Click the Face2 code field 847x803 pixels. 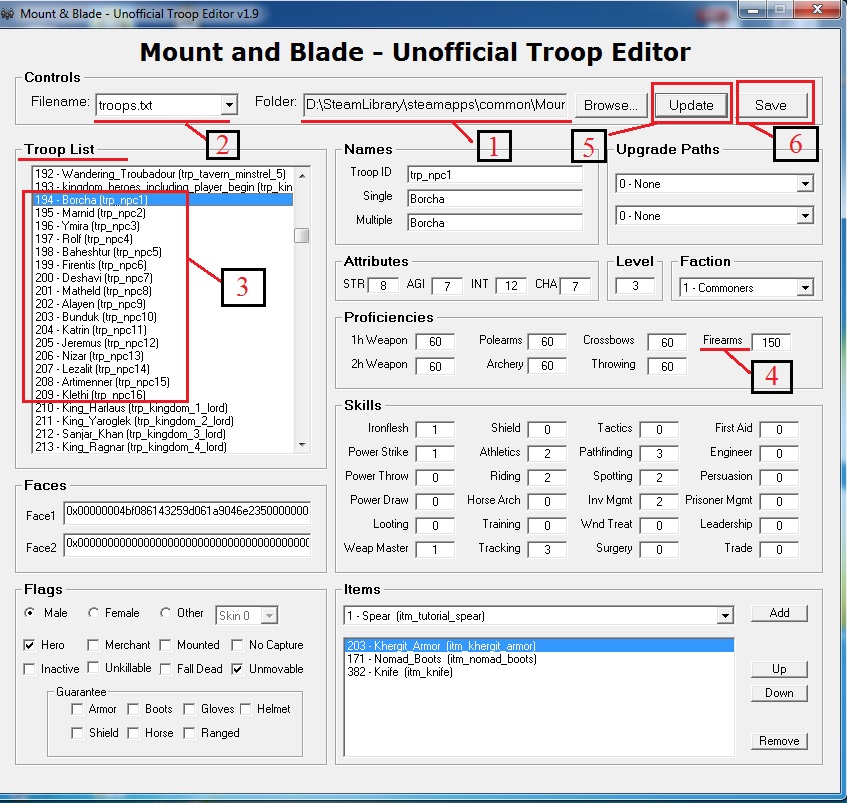[x=187, y=543]
